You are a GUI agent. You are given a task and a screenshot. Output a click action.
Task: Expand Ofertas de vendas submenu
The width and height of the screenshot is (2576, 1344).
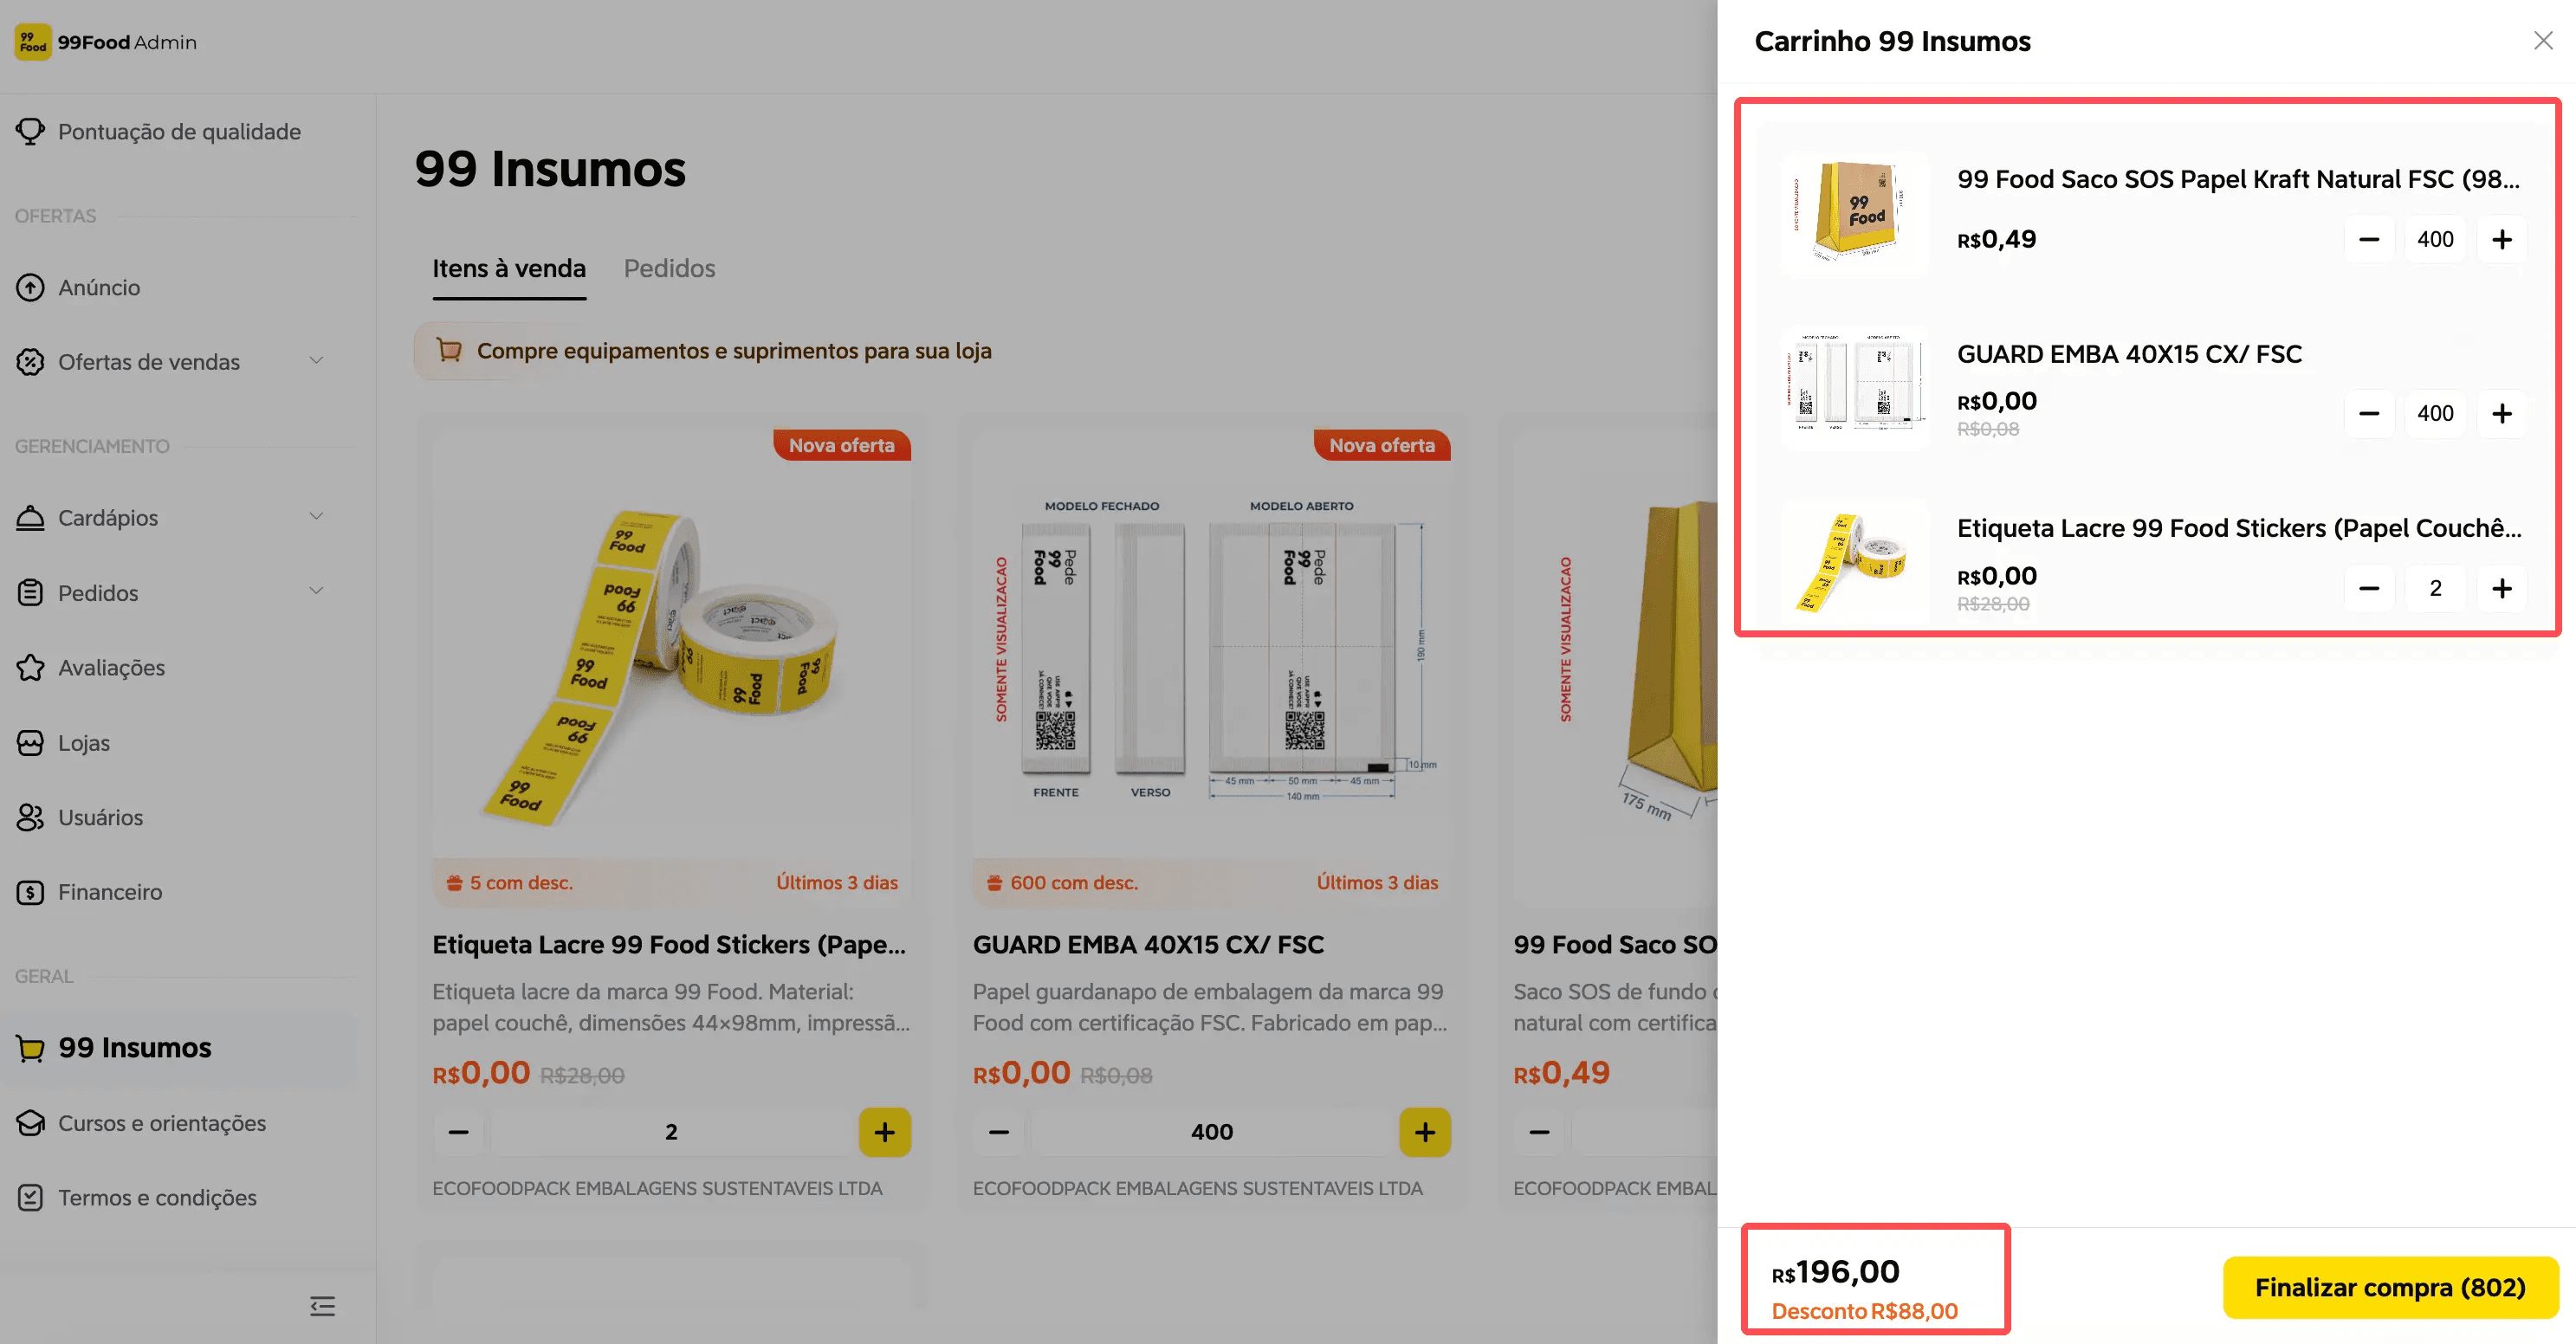(x=316, y=360)
